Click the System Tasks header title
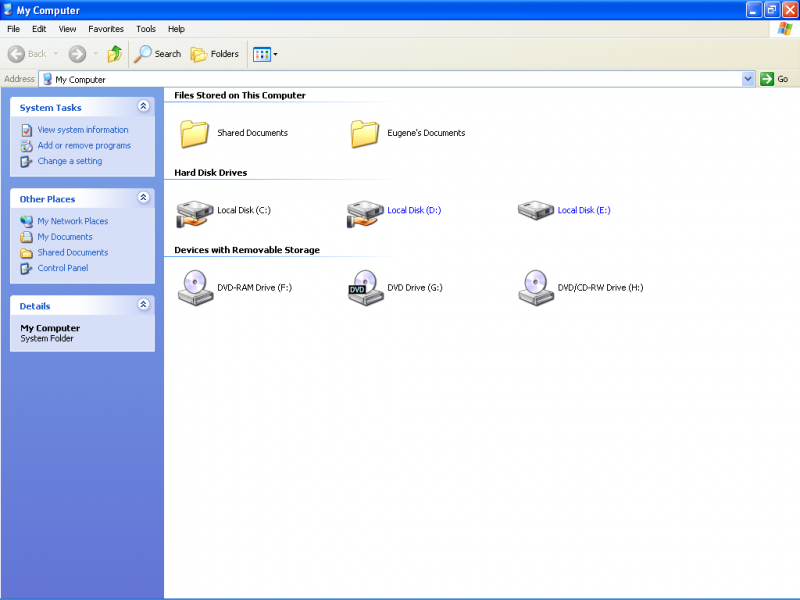 pyautogui.click(x=51, y=108)
